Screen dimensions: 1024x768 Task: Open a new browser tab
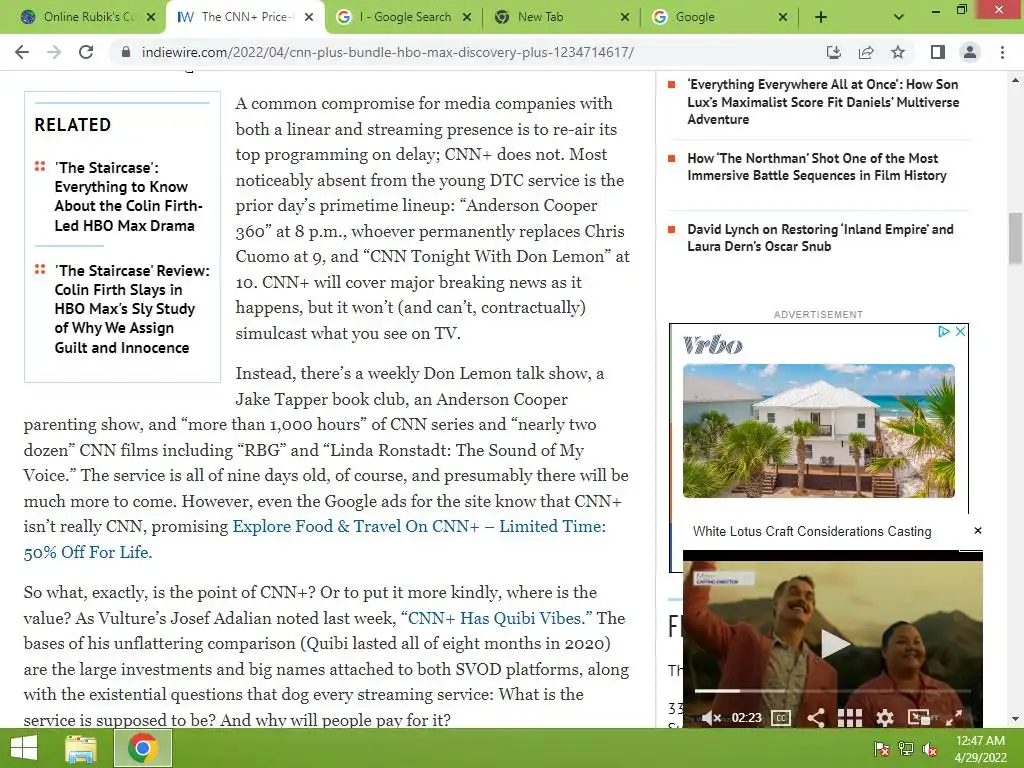pos(821,17)
